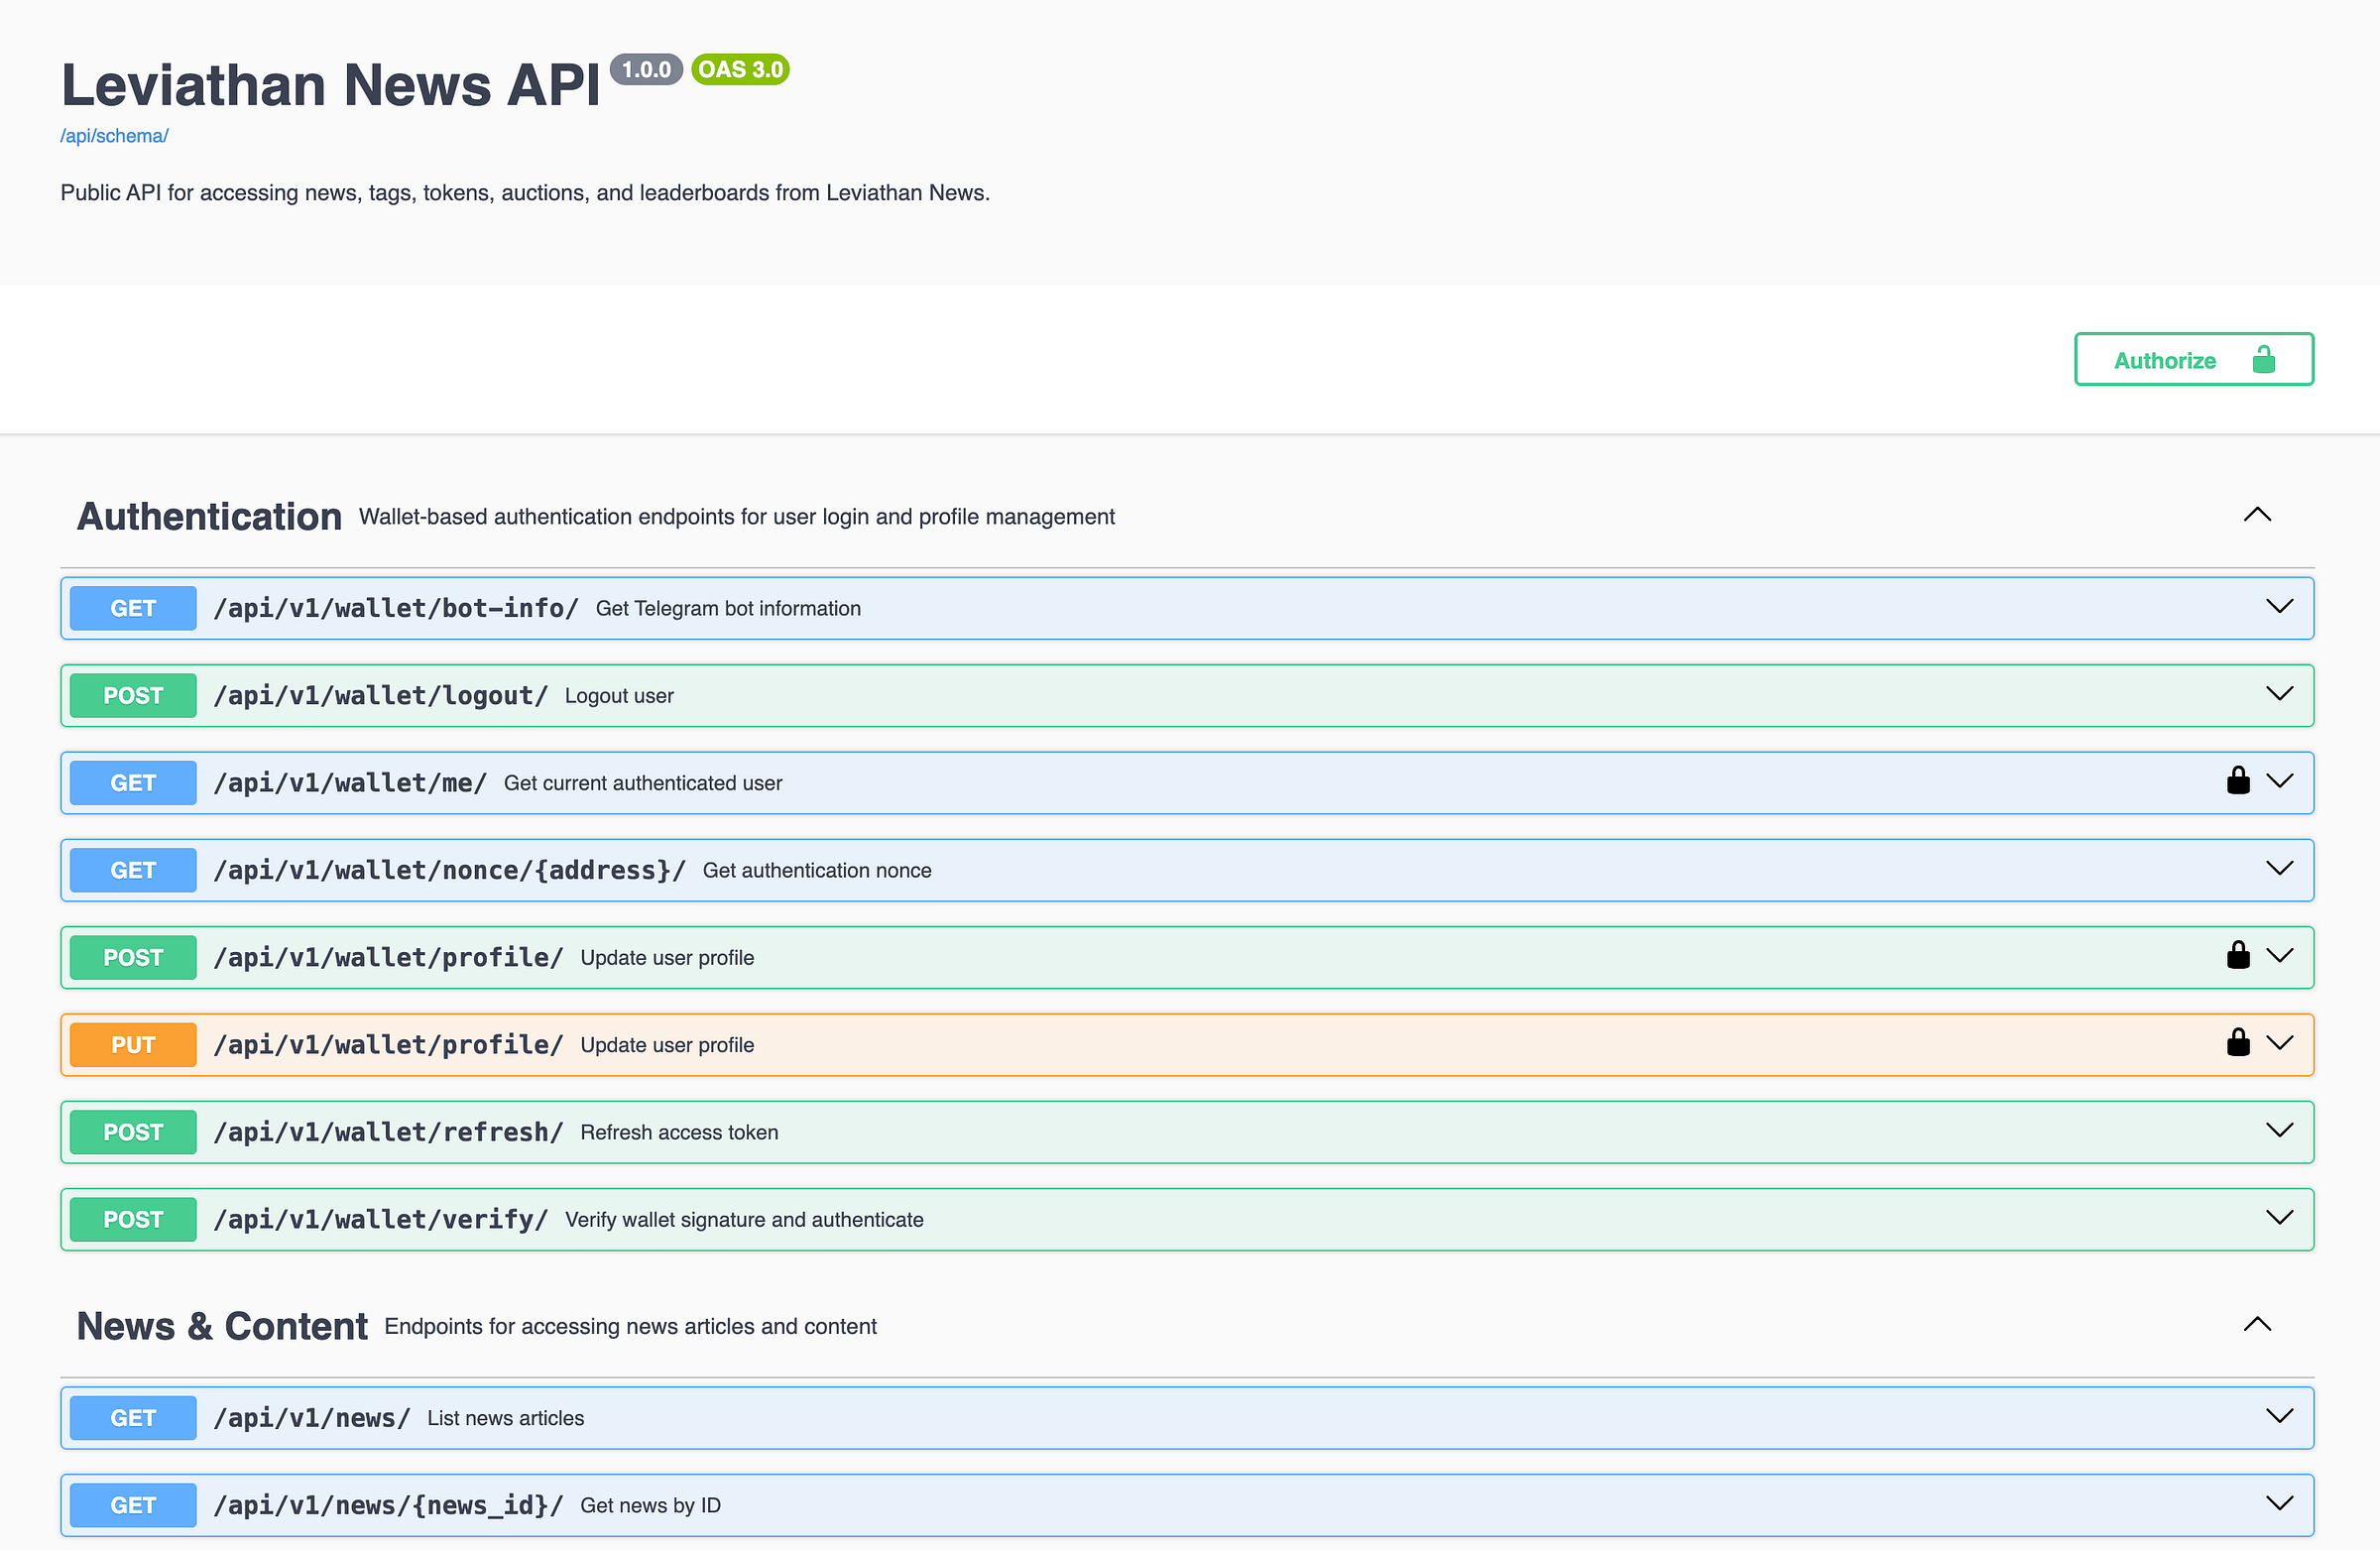The image size is (2380, 1550).
Task: Click the OAS 3.0 badge
Action: click(x=740, y=69)
